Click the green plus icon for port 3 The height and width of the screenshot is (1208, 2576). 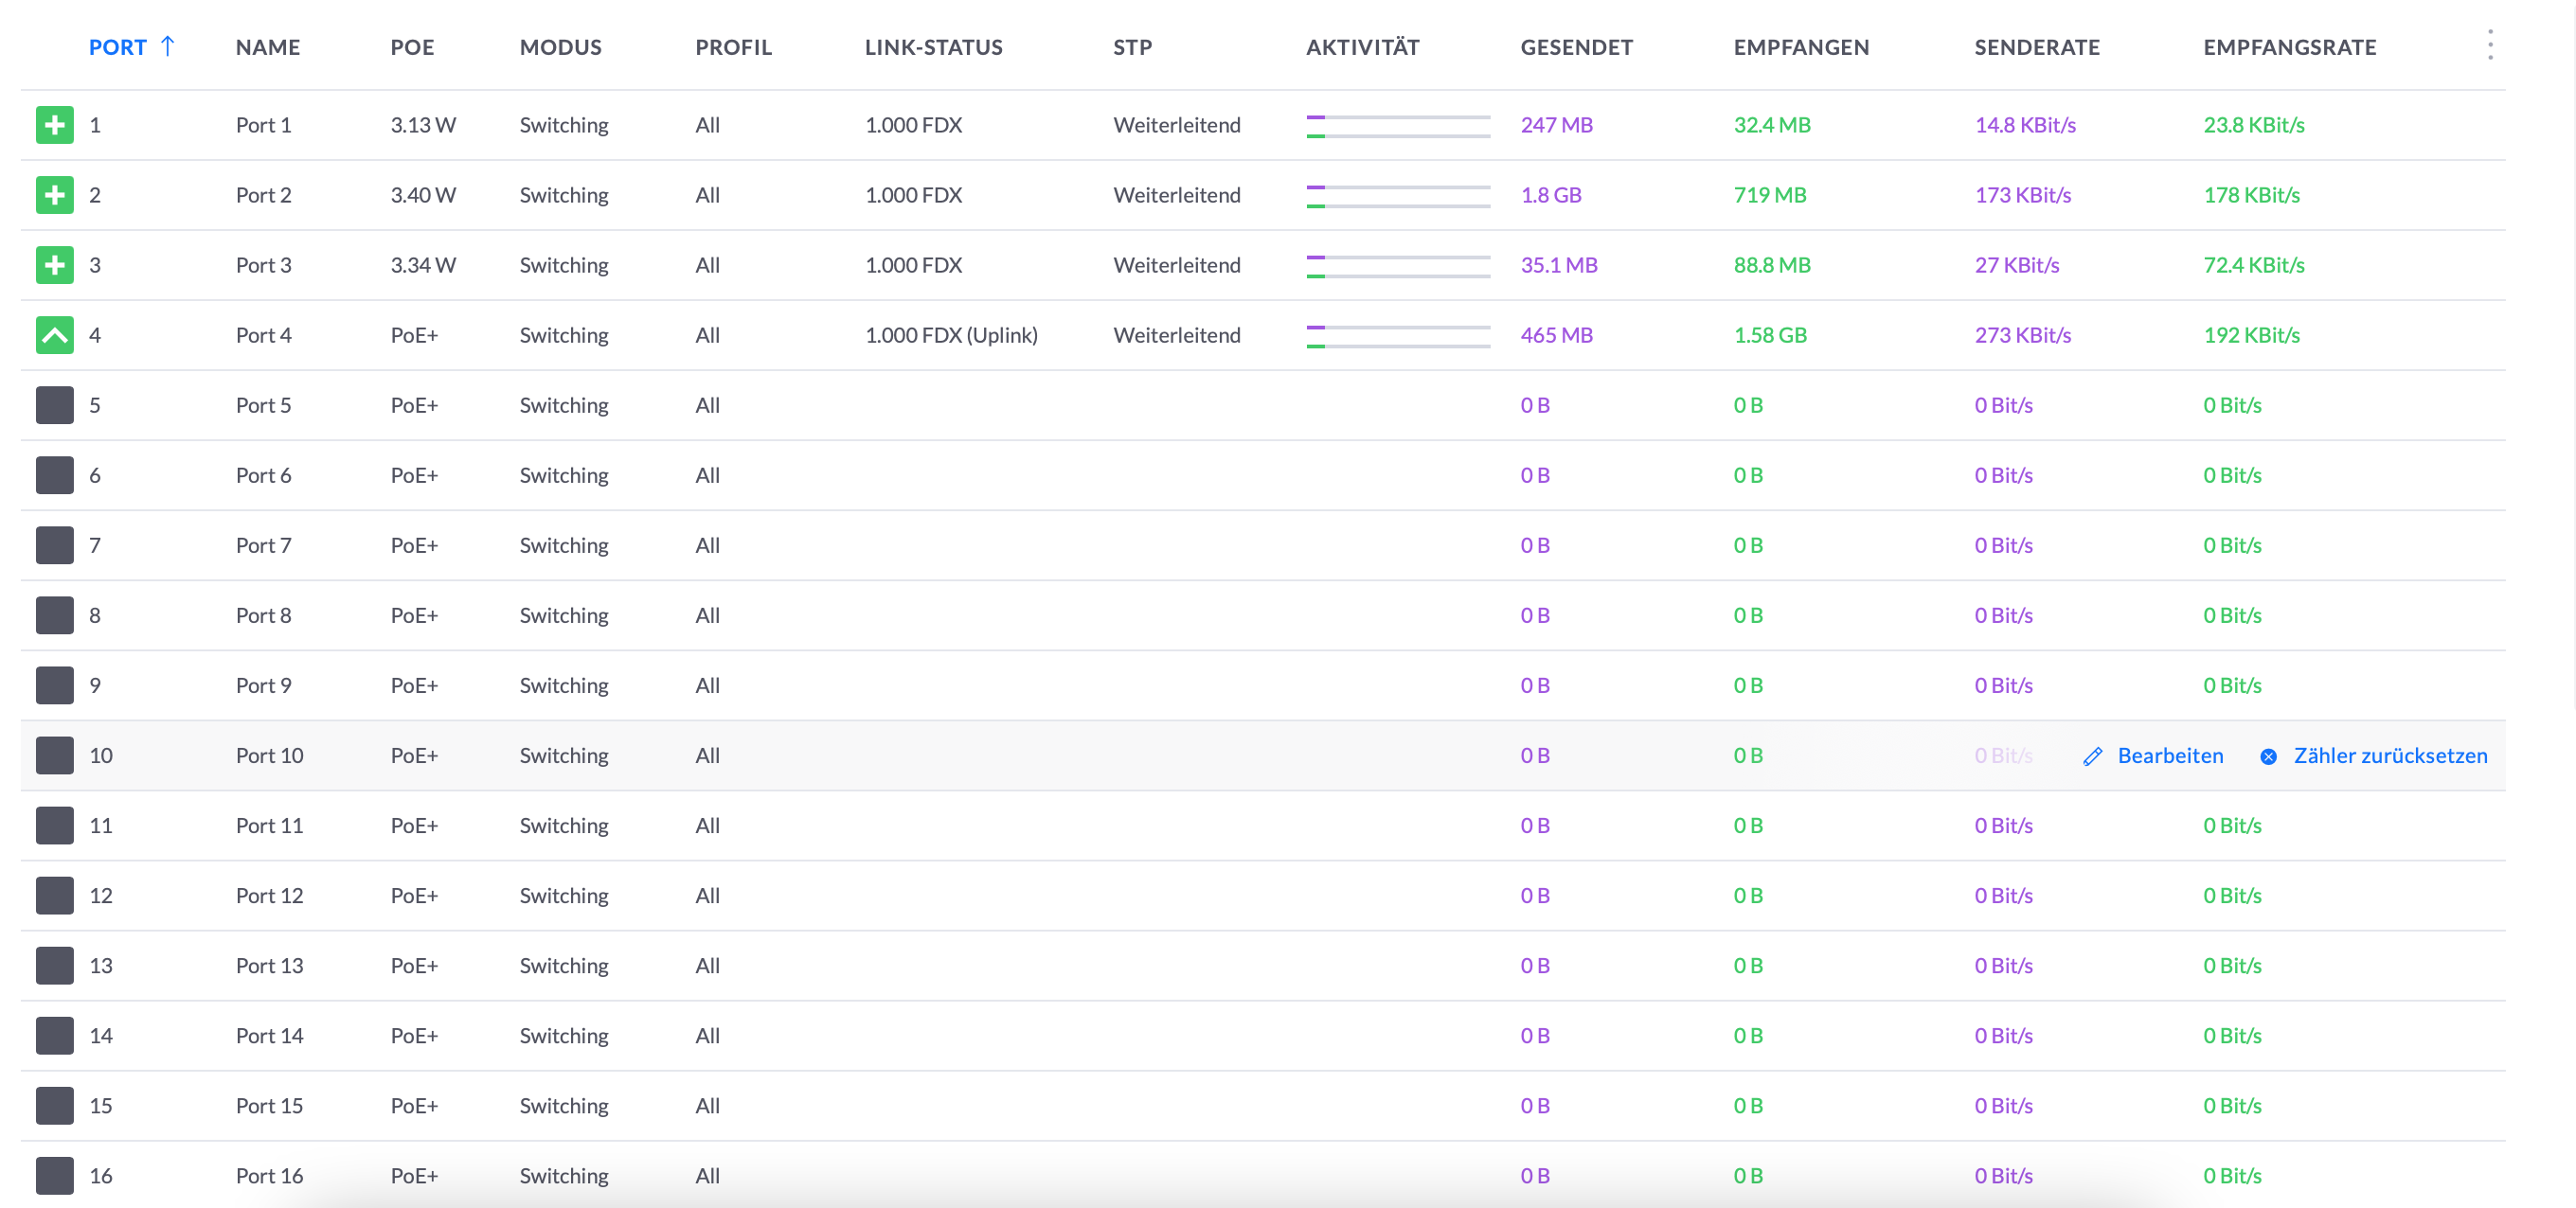click(x=55, y=265)
